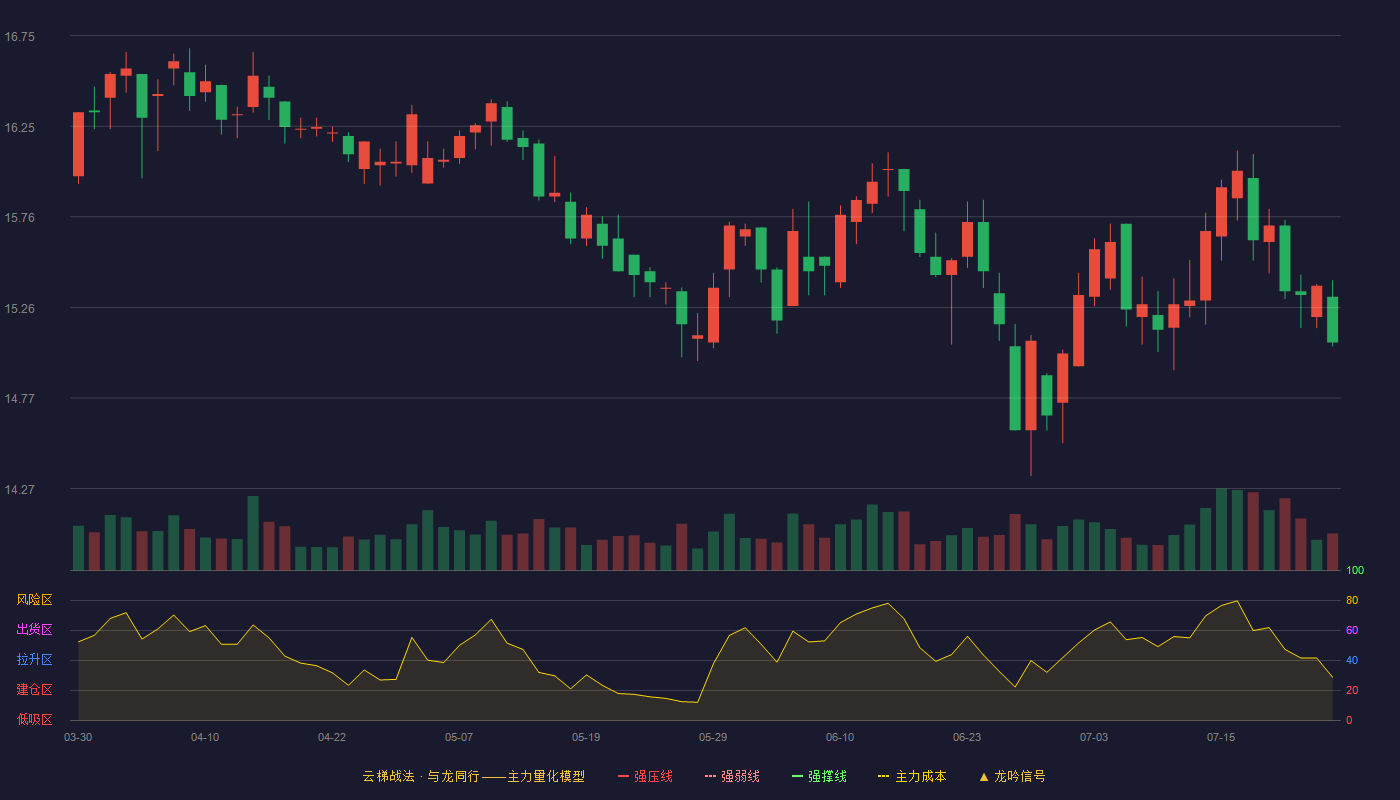Click the 云梯战法 主力量化模型 legend title
The image size is (1400, 800).
coord(473,776)
